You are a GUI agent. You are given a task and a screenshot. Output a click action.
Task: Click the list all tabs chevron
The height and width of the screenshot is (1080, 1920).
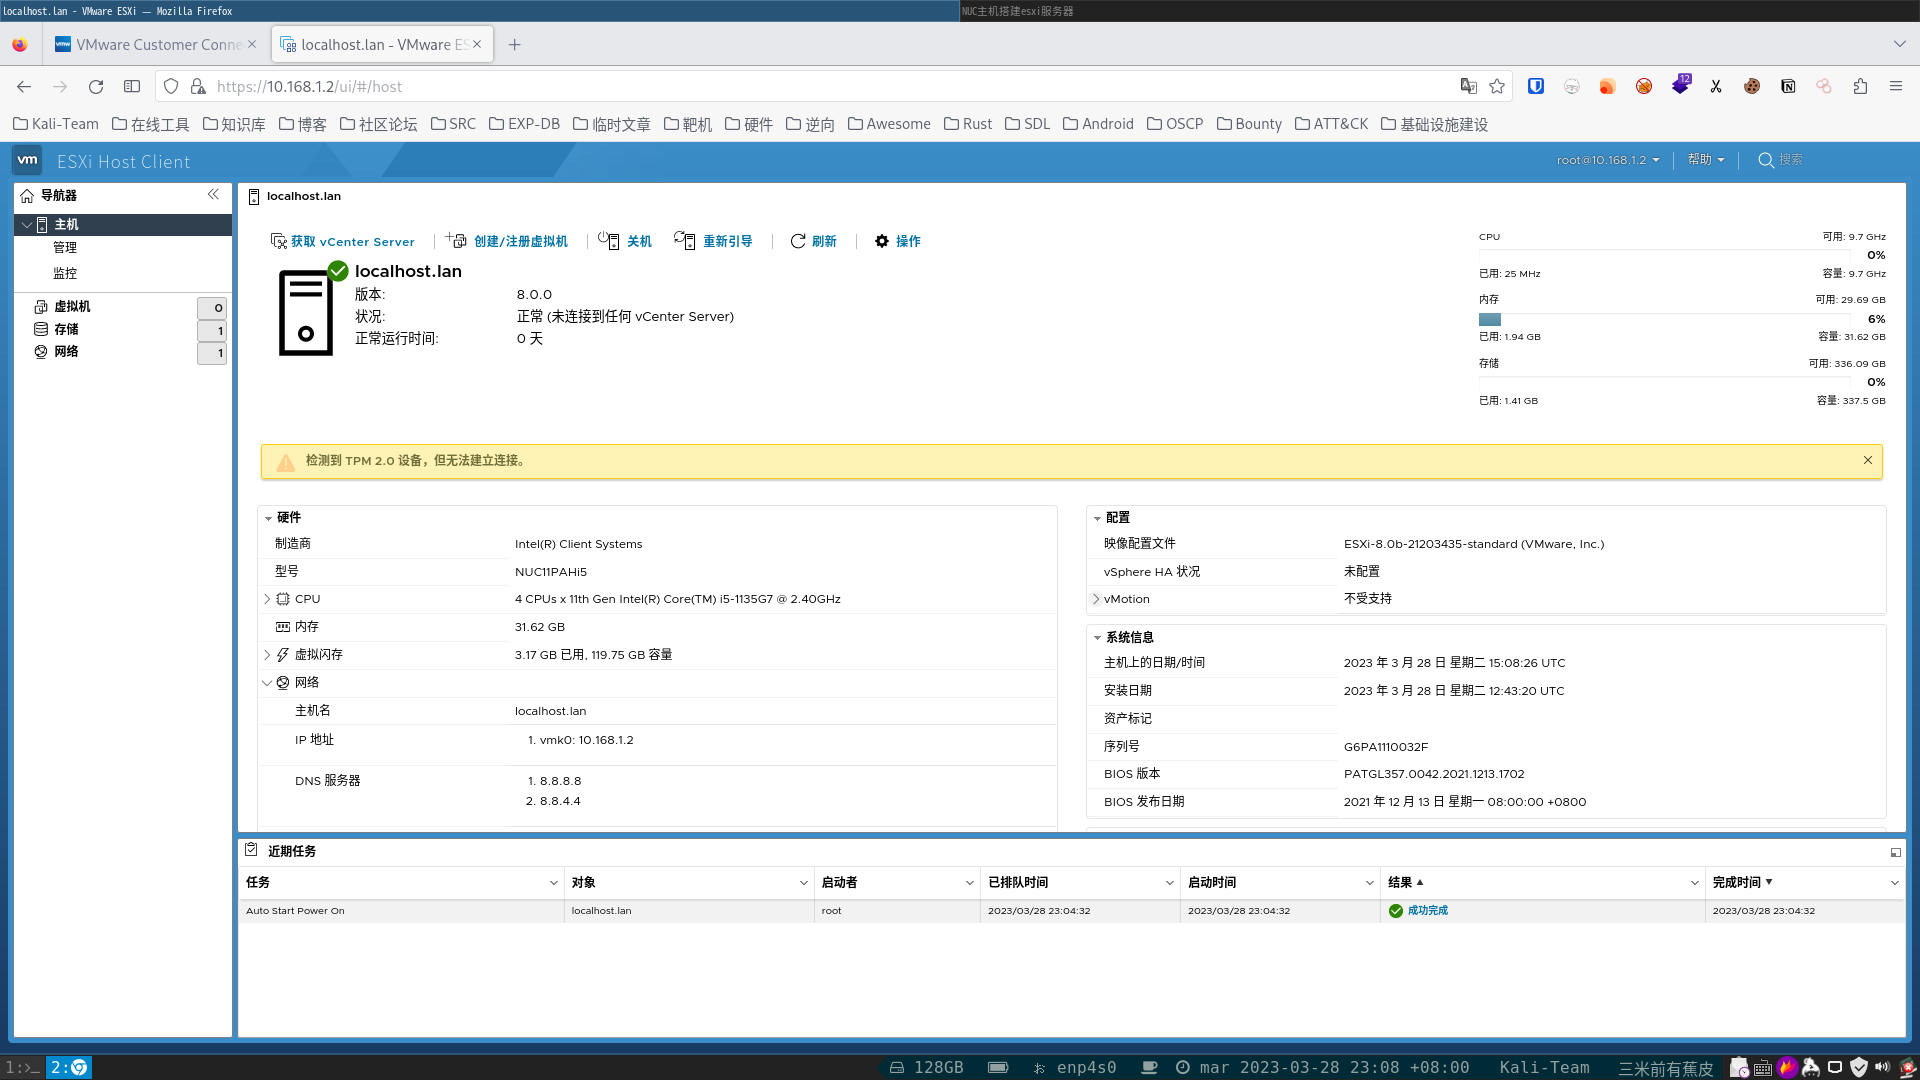coord(1899,44)
